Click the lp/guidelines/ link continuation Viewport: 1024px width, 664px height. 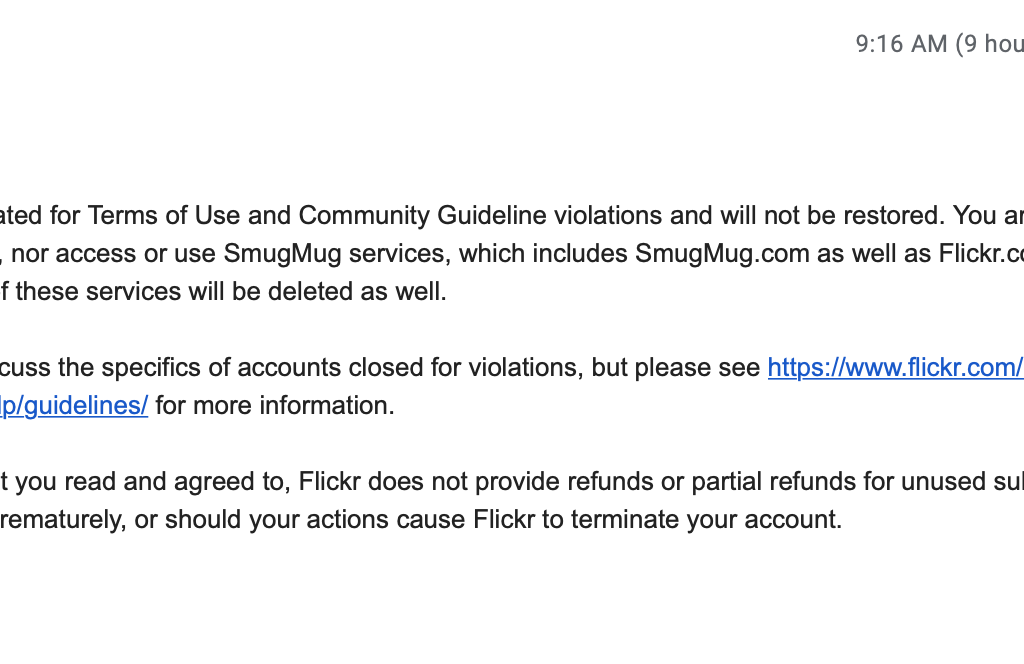[74, 405]
